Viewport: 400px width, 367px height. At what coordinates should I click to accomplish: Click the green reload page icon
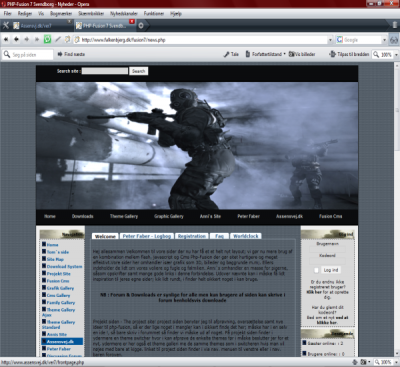coord(47,39)
